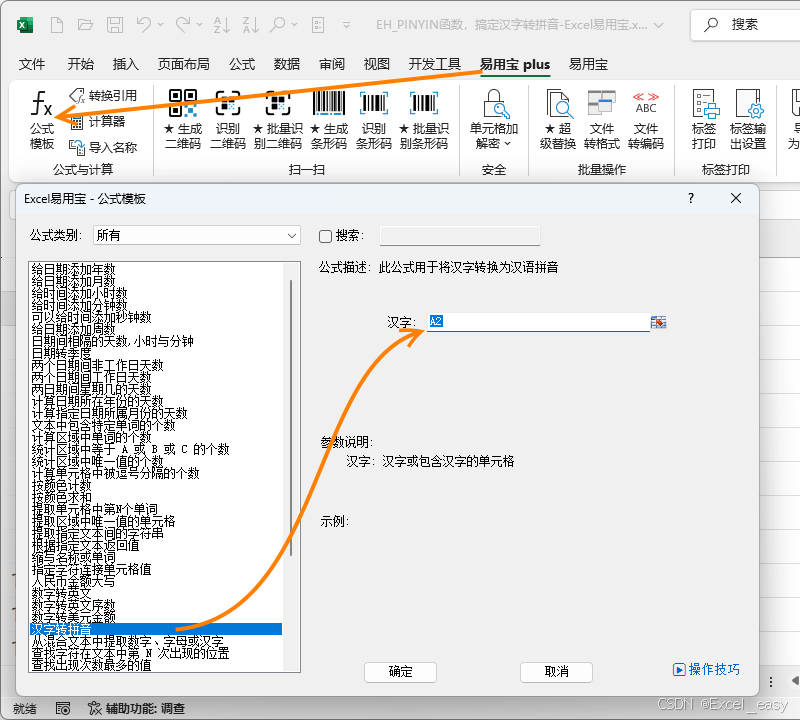Click the Save icon in toolbar

pos(115,24)
